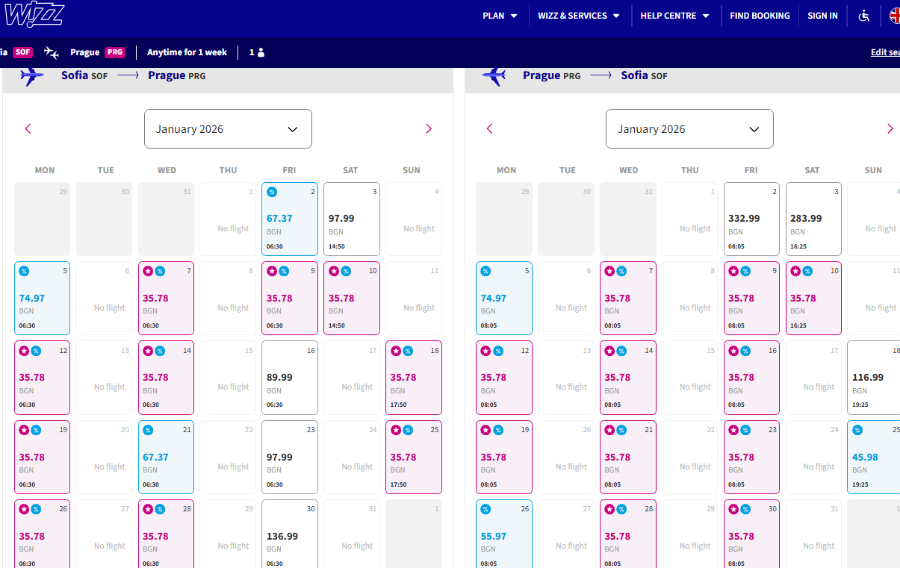Click SIGN IN
Screen dimensions: 900x568
point(823,16)
